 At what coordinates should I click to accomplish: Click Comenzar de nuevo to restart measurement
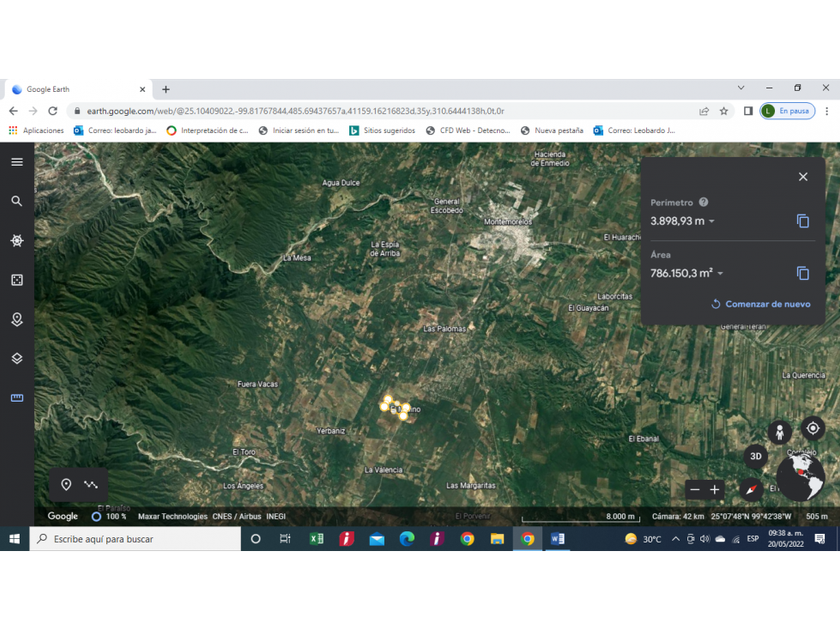pos(761,304)
